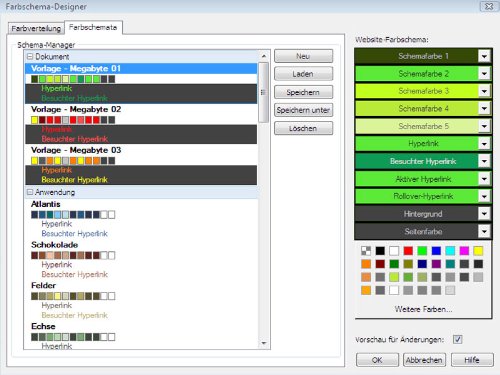Select the Felder color scheme
This screenshot has width=500, height=375.
[x=44, y=285]
